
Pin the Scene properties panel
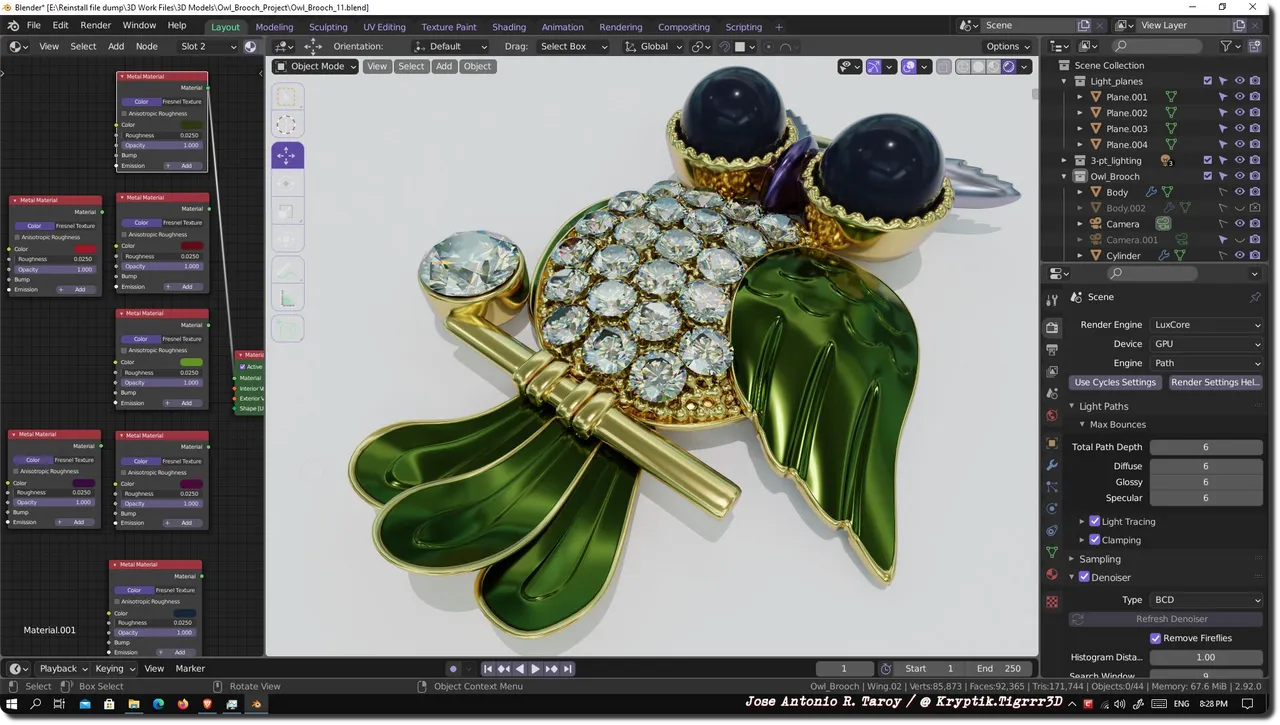click(x=1256, y=297)
